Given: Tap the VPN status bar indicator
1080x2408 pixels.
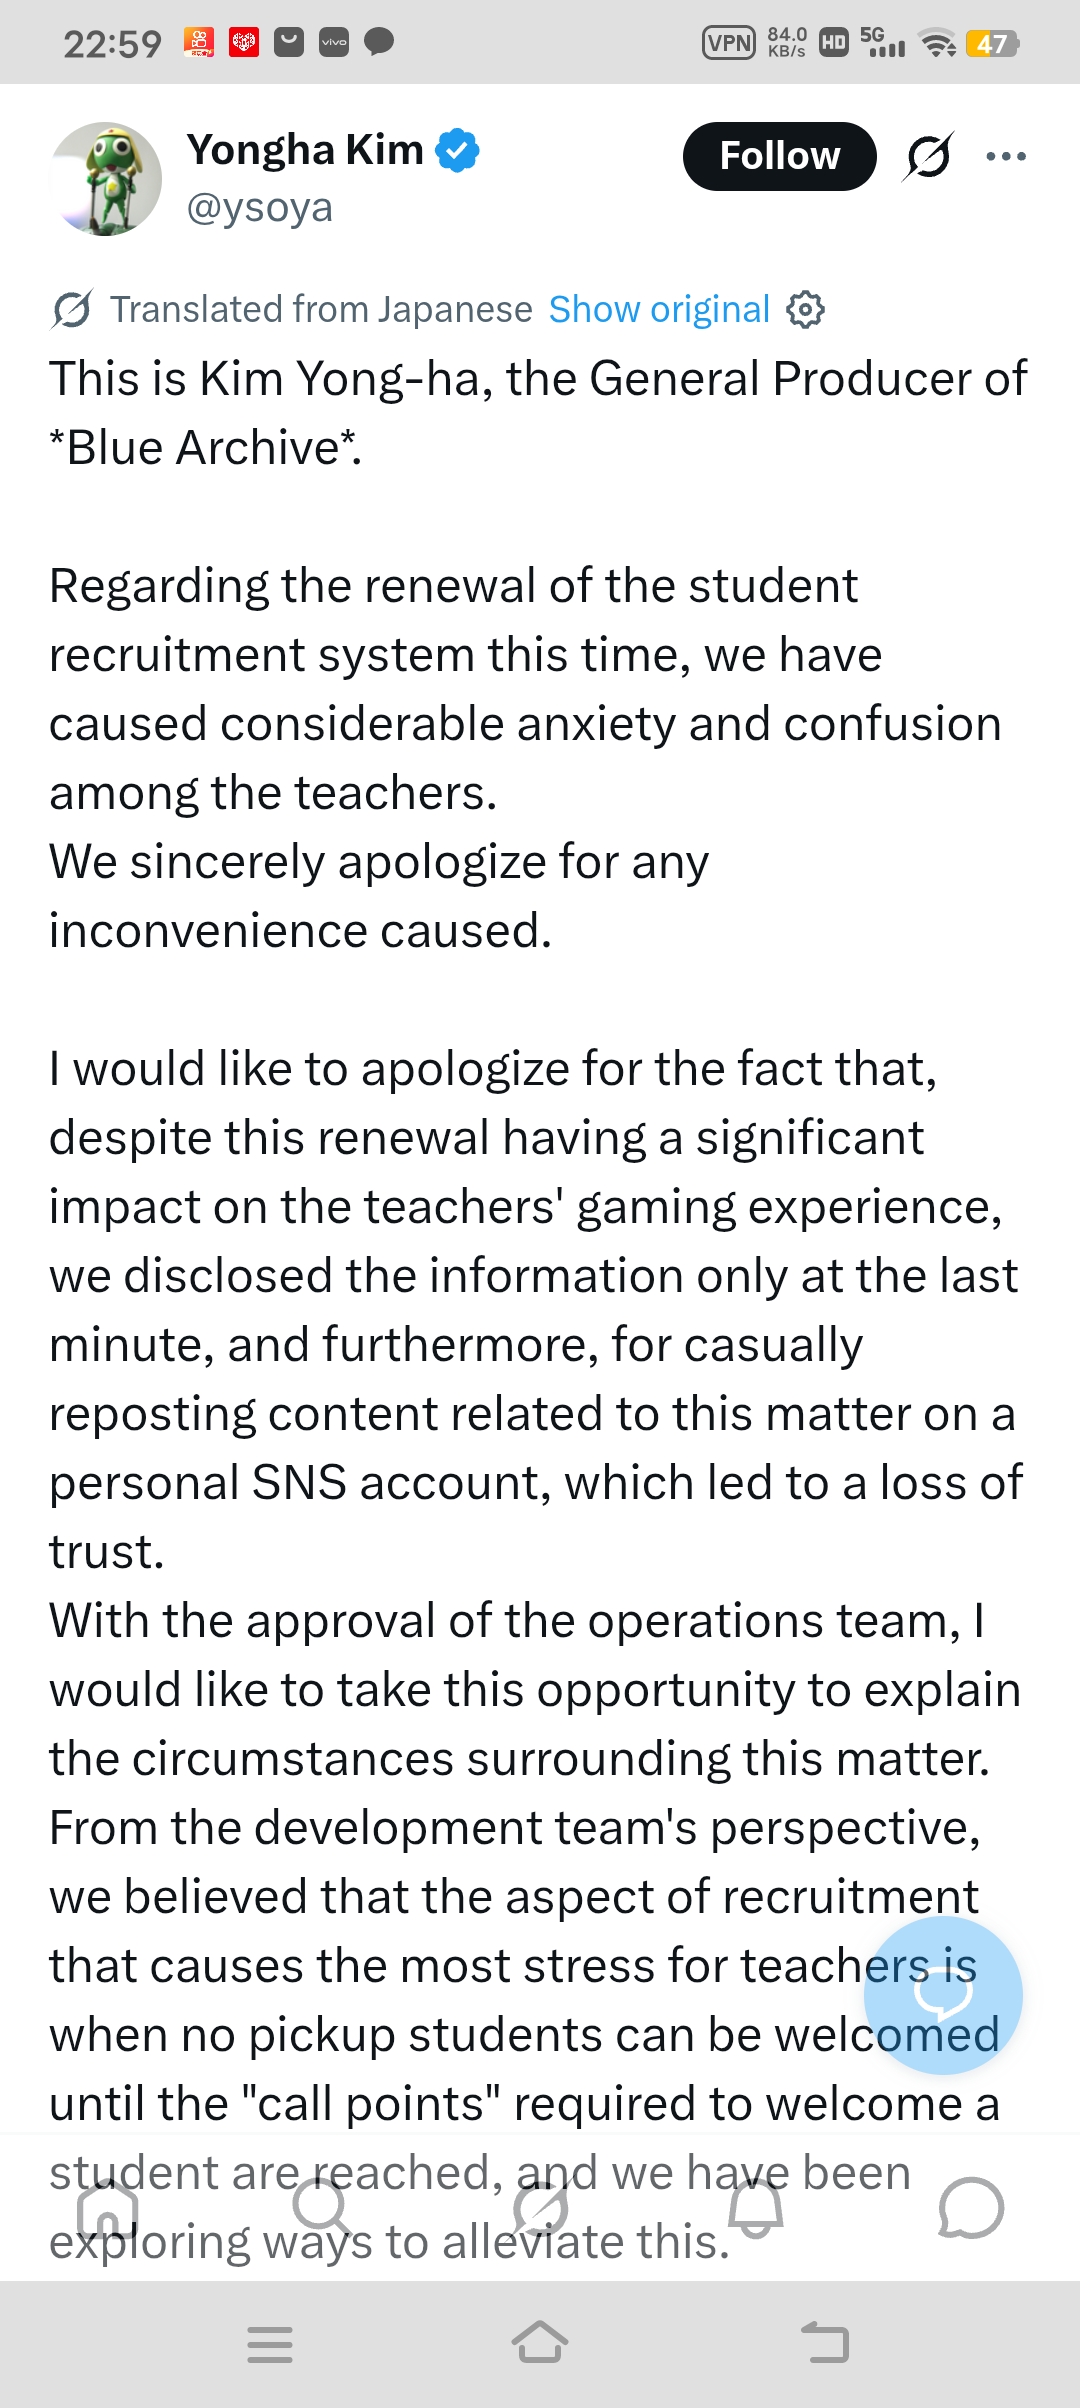Looking at the screenshot, I should click(x=729, y=43).
